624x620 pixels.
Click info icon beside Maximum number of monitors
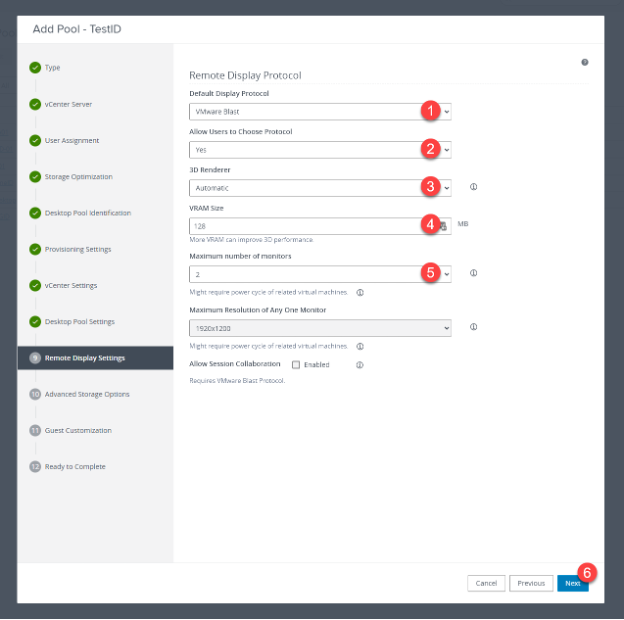click(x=473, y=272)
